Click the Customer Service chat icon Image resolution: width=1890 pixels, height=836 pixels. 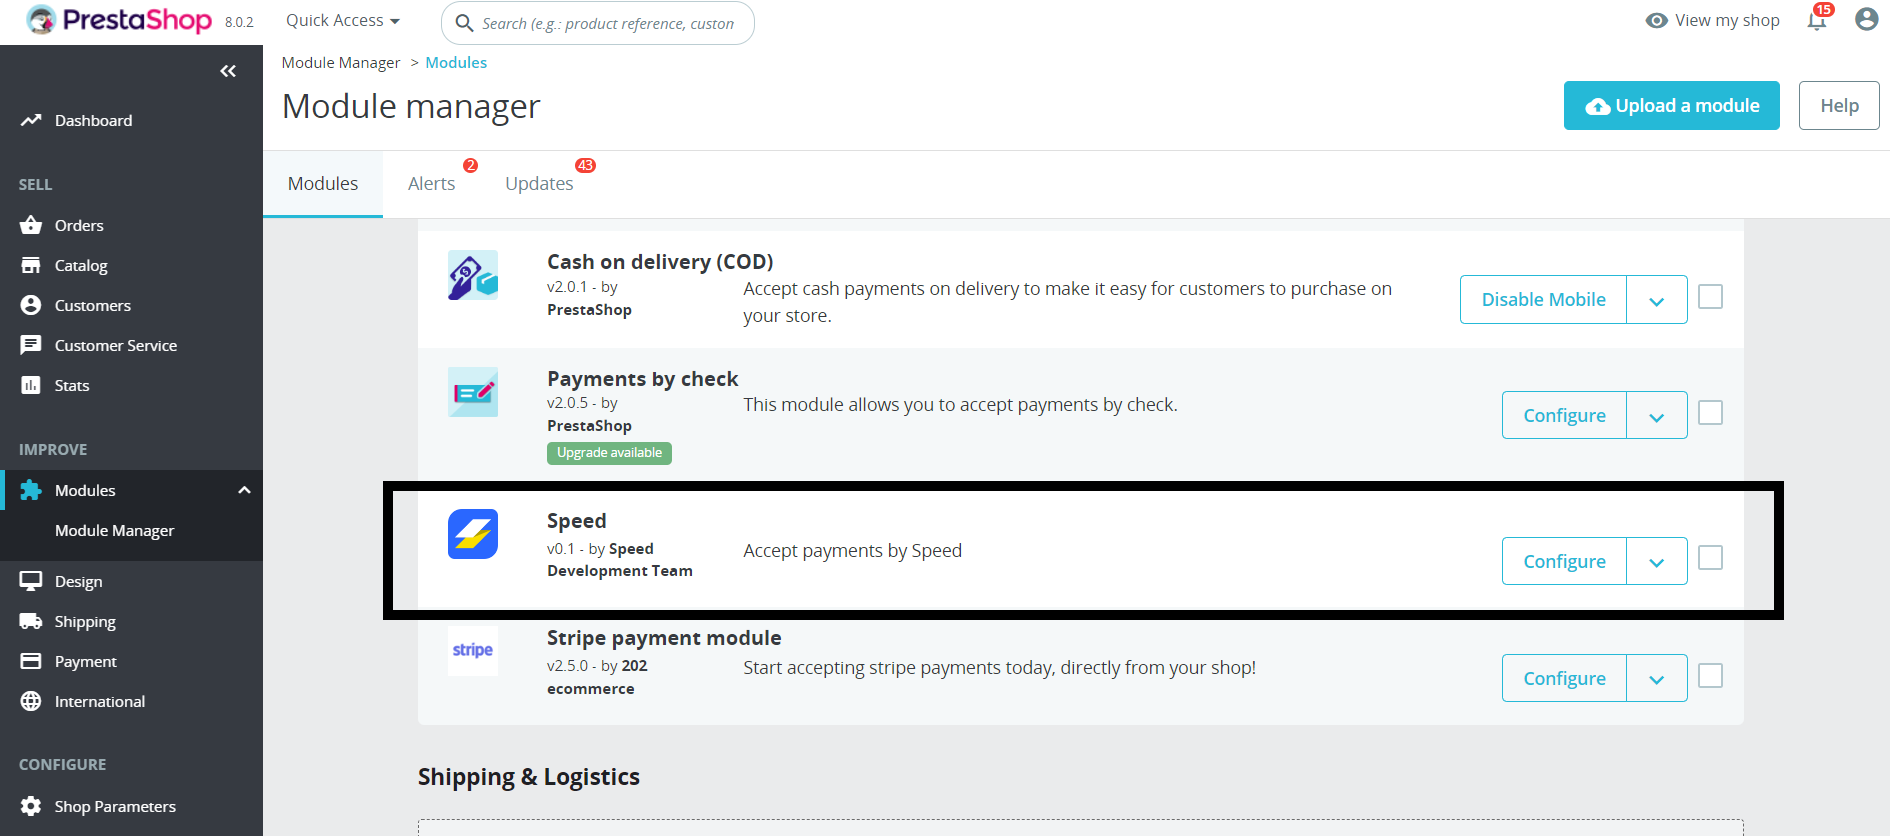pyautogui.click(x=31, y=345)
